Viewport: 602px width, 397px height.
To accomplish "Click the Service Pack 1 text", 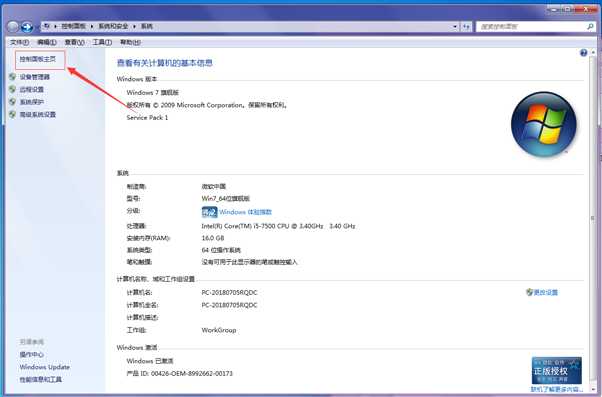I will (147, 117).
